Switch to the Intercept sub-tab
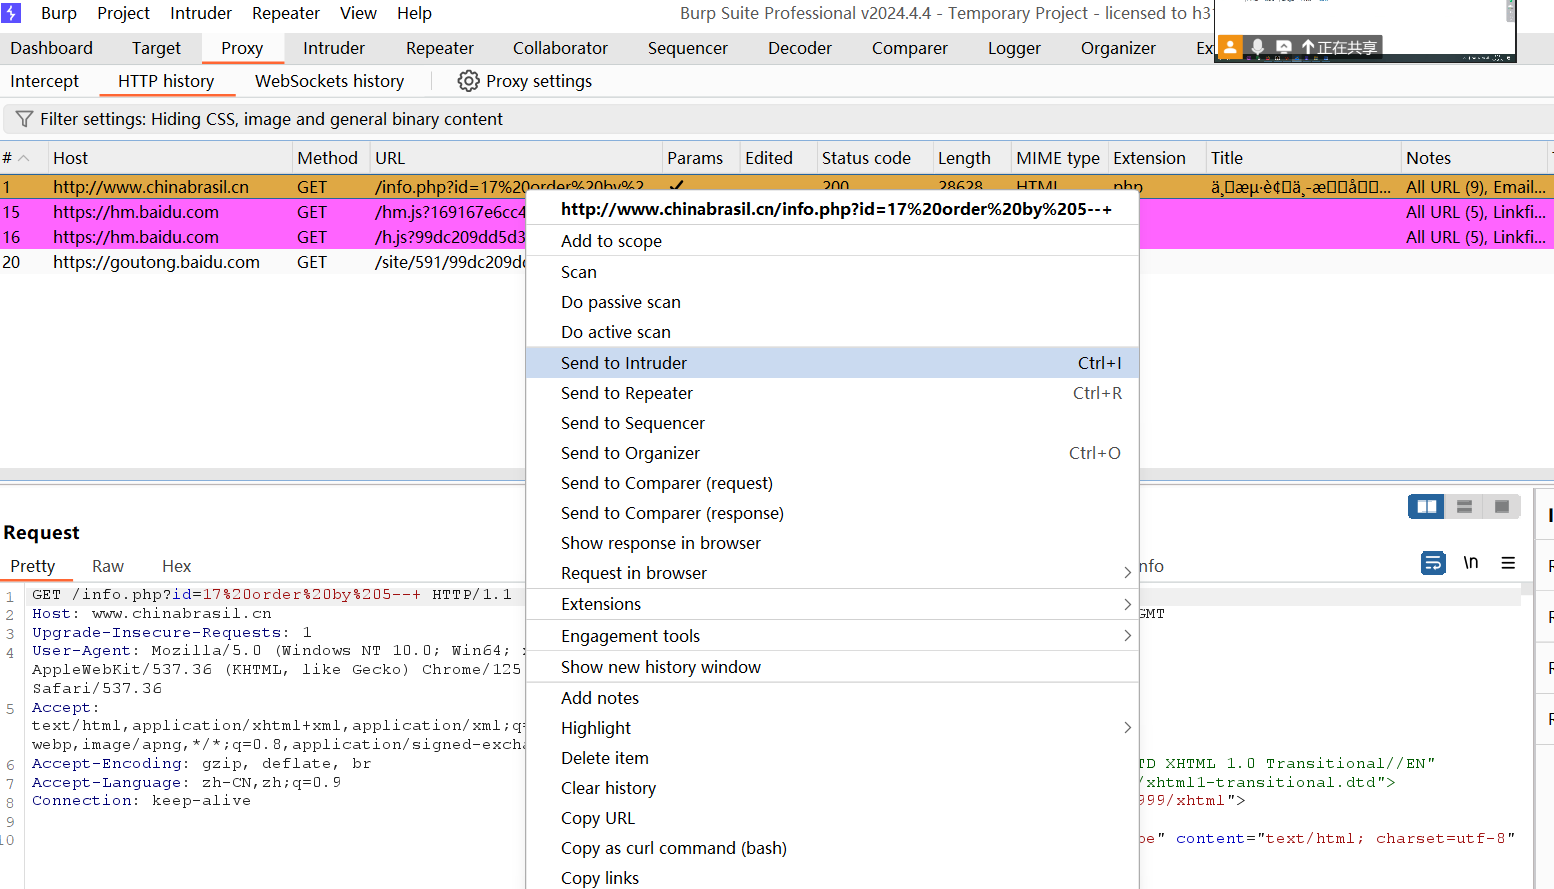The height and width of the screenshot is (889, 1554). 44,81
